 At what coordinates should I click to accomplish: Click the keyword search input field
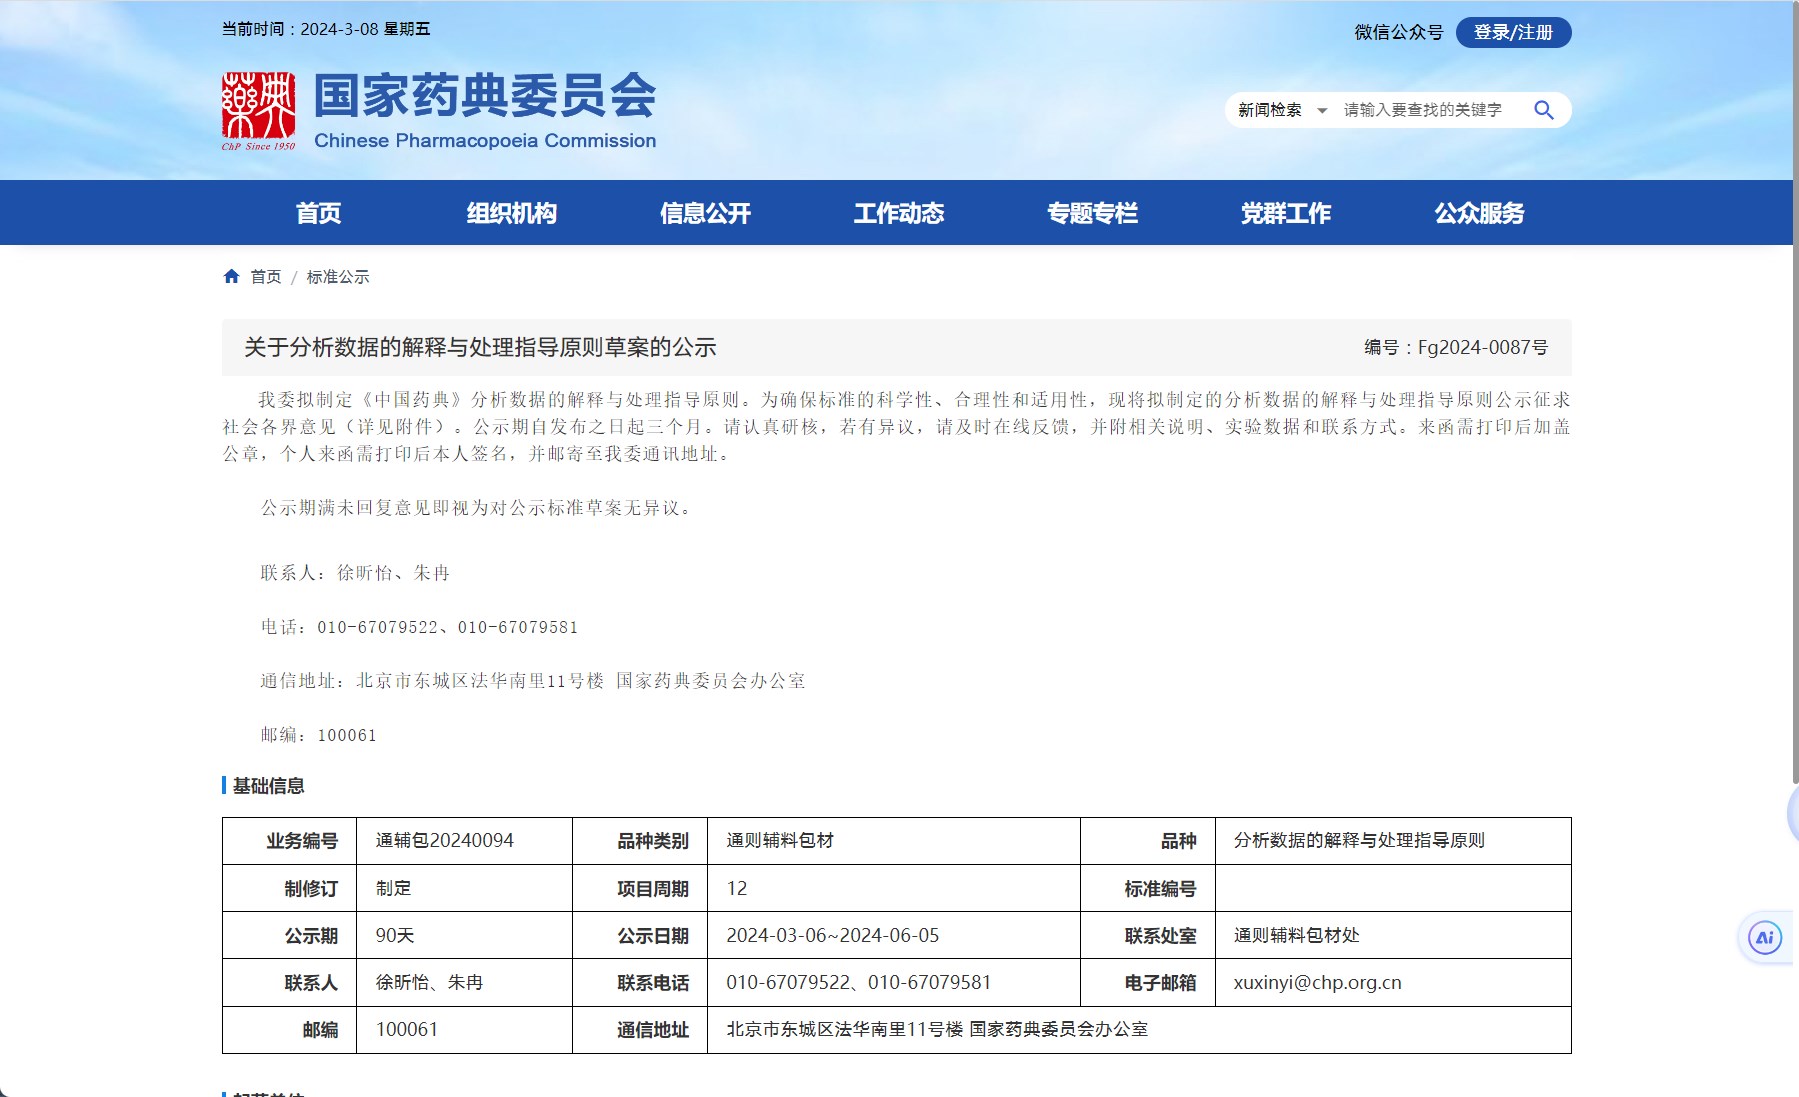(x=1426, y=110)
